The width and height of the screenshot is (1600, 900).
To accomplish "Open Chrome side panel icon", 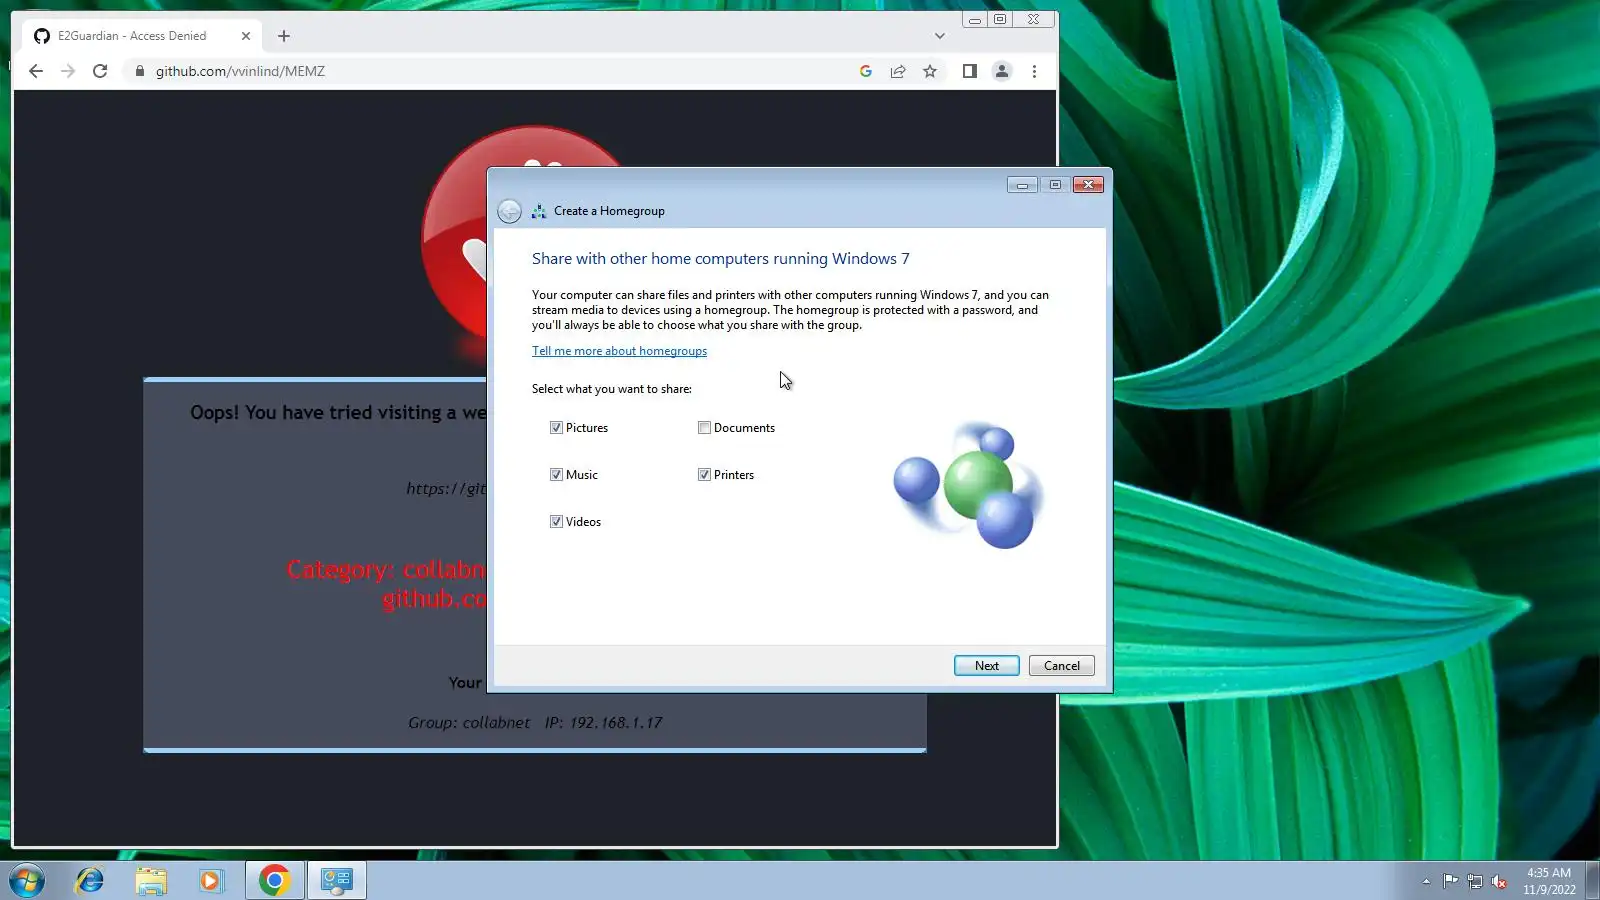I will (x=969, y=71).
